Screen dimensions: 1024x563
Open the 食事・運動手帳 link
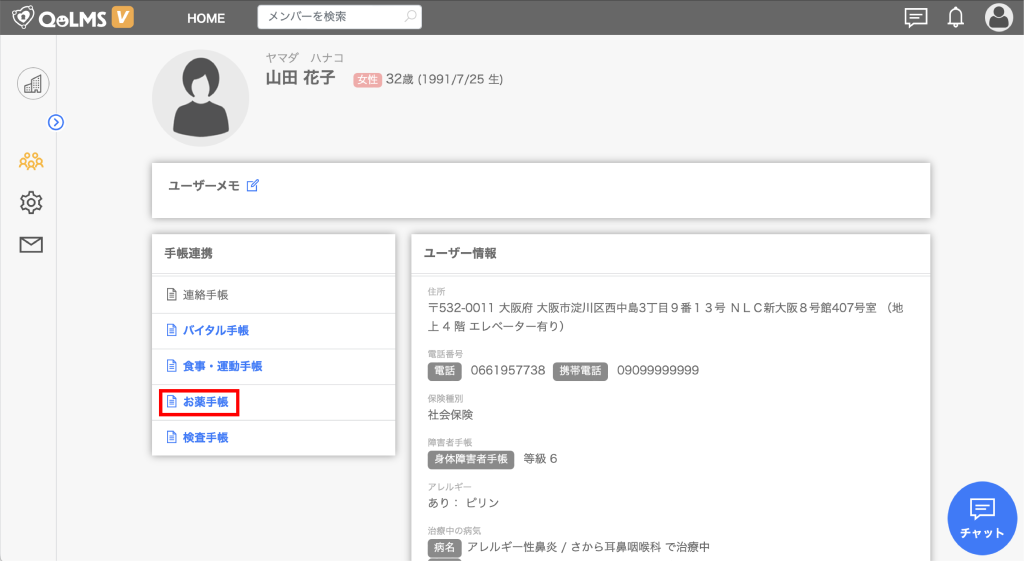221,367
